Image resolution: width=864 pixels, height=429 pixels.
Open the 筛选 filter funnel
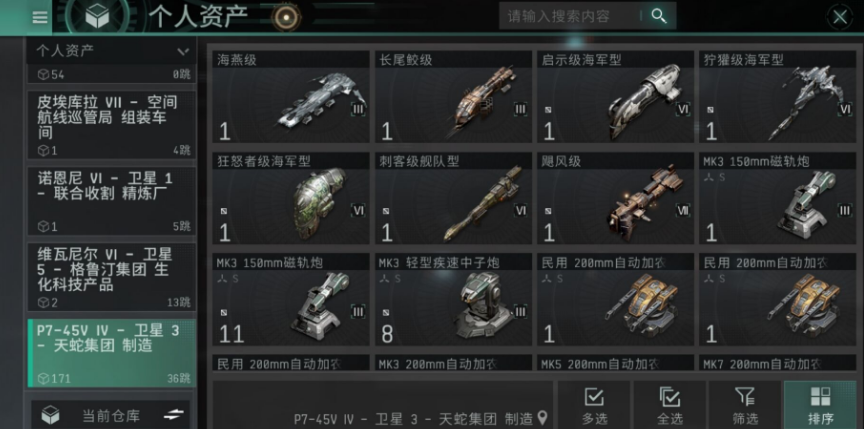(x=746, y=405)
